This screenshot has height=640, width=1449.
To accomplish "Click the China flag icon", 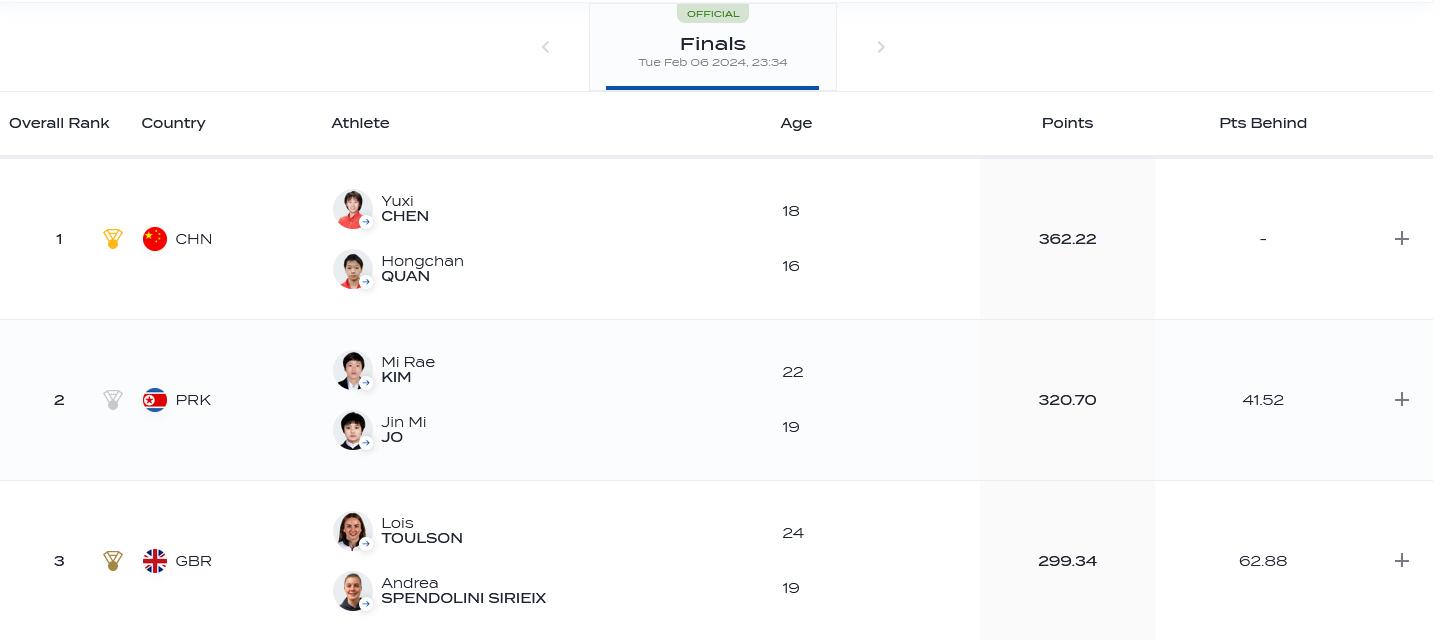I will [x=155, y=239].
